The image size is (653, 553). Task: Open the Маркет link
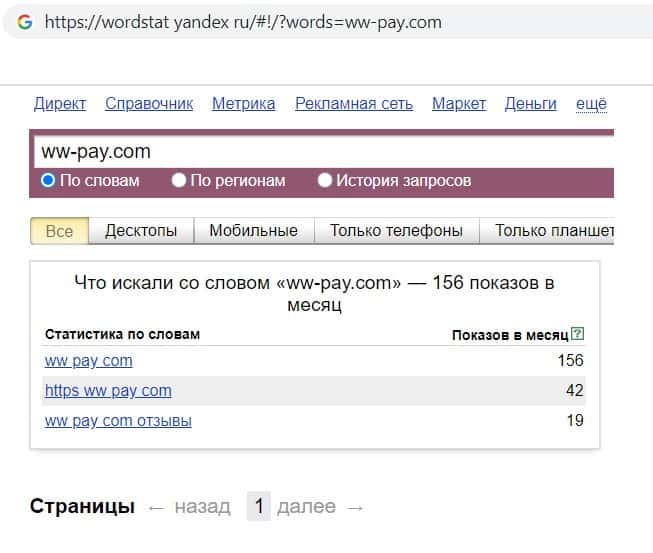point(459,104)
